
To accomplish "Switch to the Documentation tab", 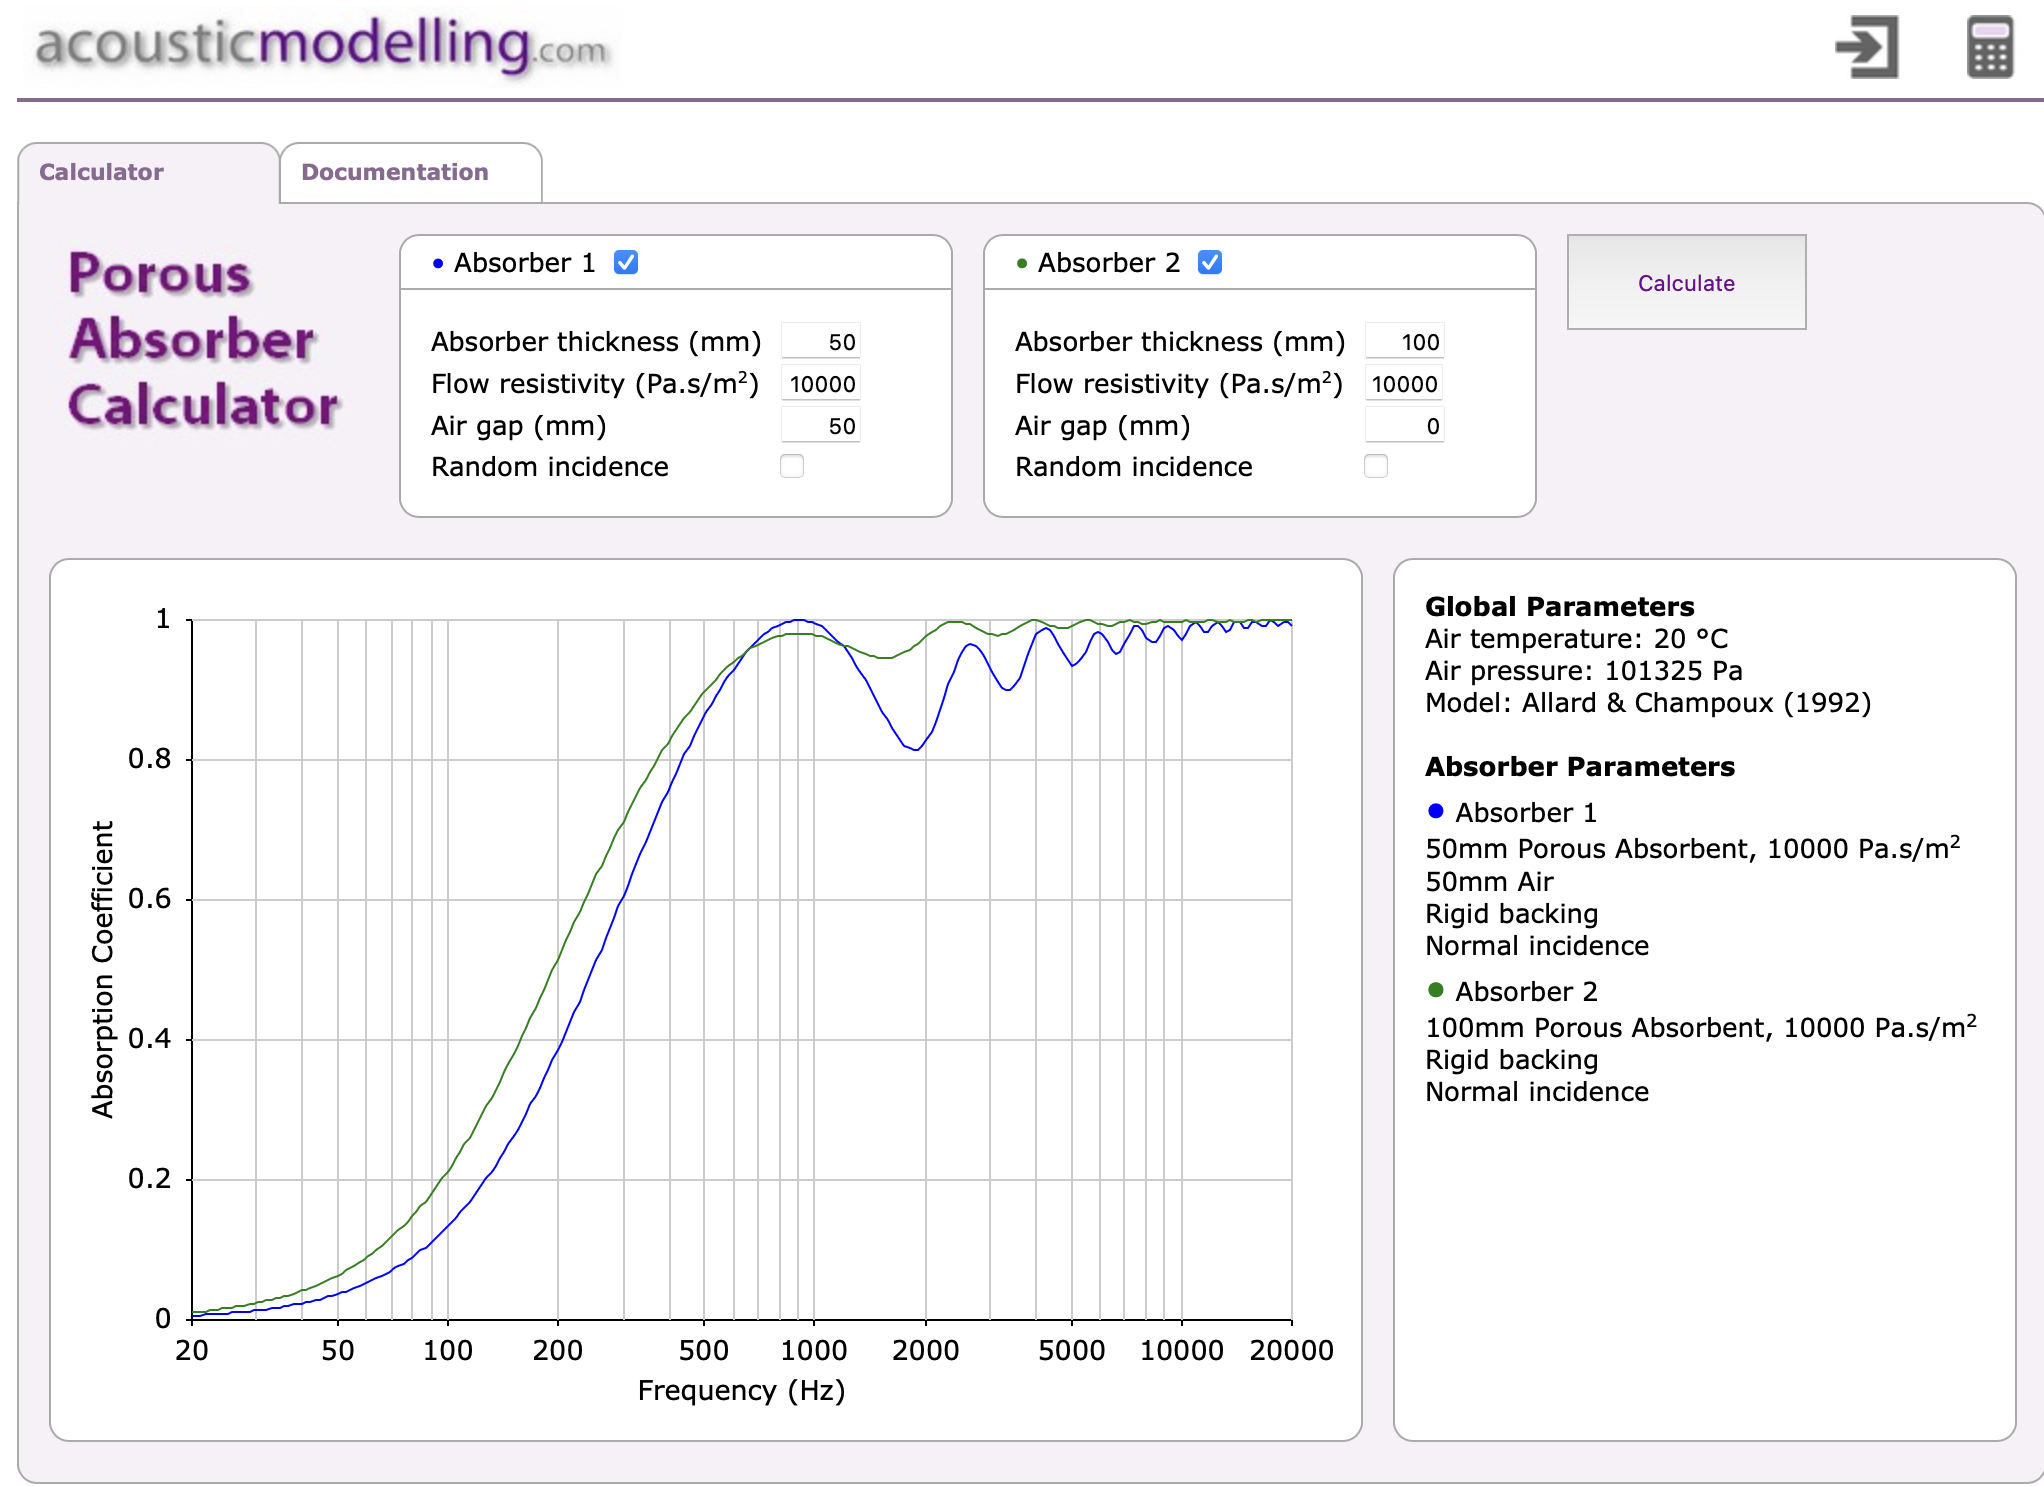I will (x=394, y=171).
